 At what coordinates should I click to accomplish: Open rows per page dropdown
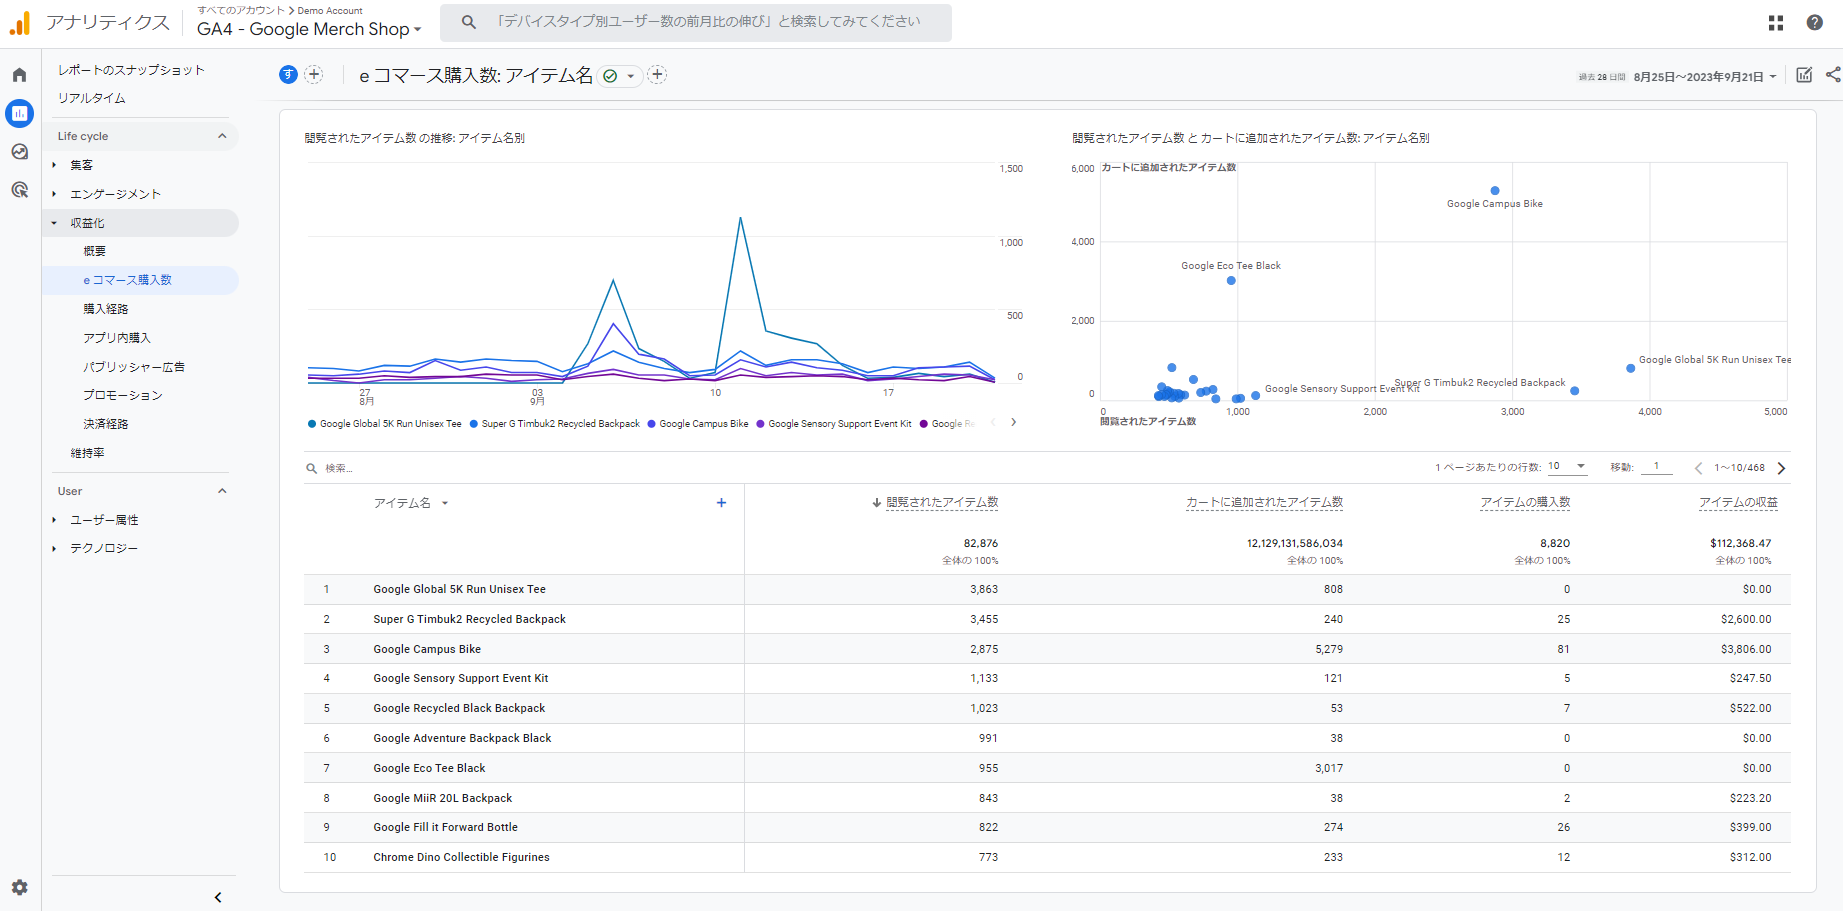tap(1567, 467)
